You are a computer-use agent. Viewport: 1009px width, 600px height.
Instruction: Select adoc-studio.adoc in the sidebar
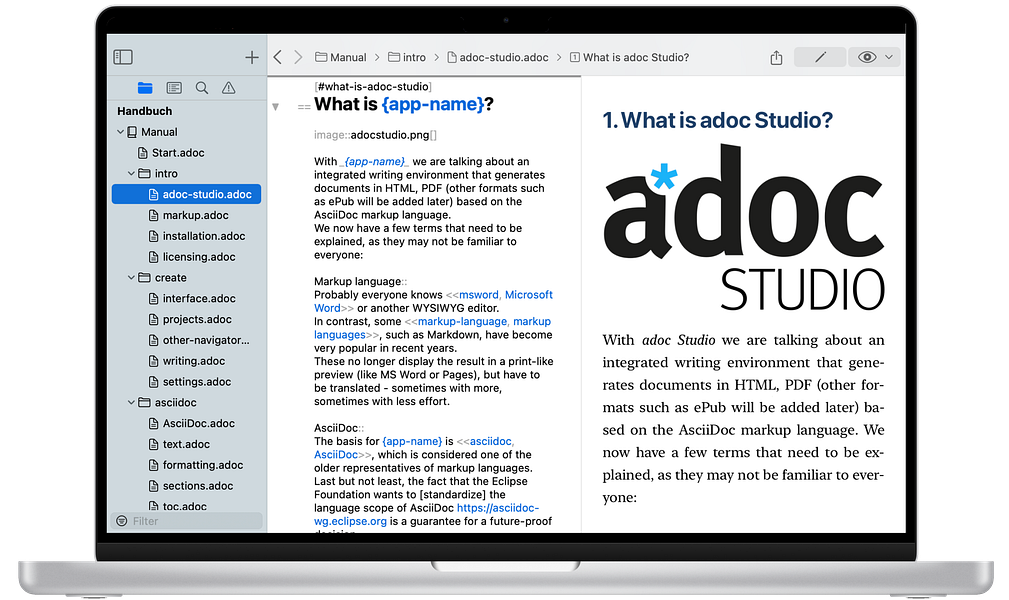click(187, 194)
